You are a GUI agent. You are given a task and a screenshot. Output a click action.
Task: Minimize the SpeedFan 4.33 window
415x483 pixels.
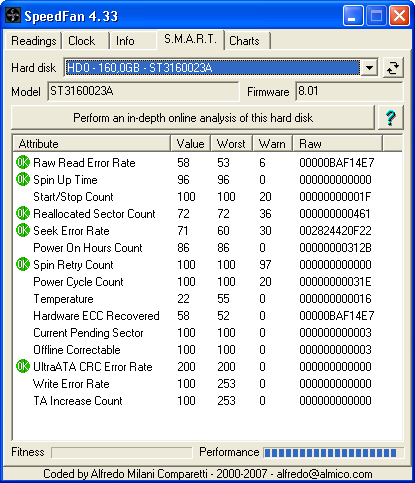(353, 15)
